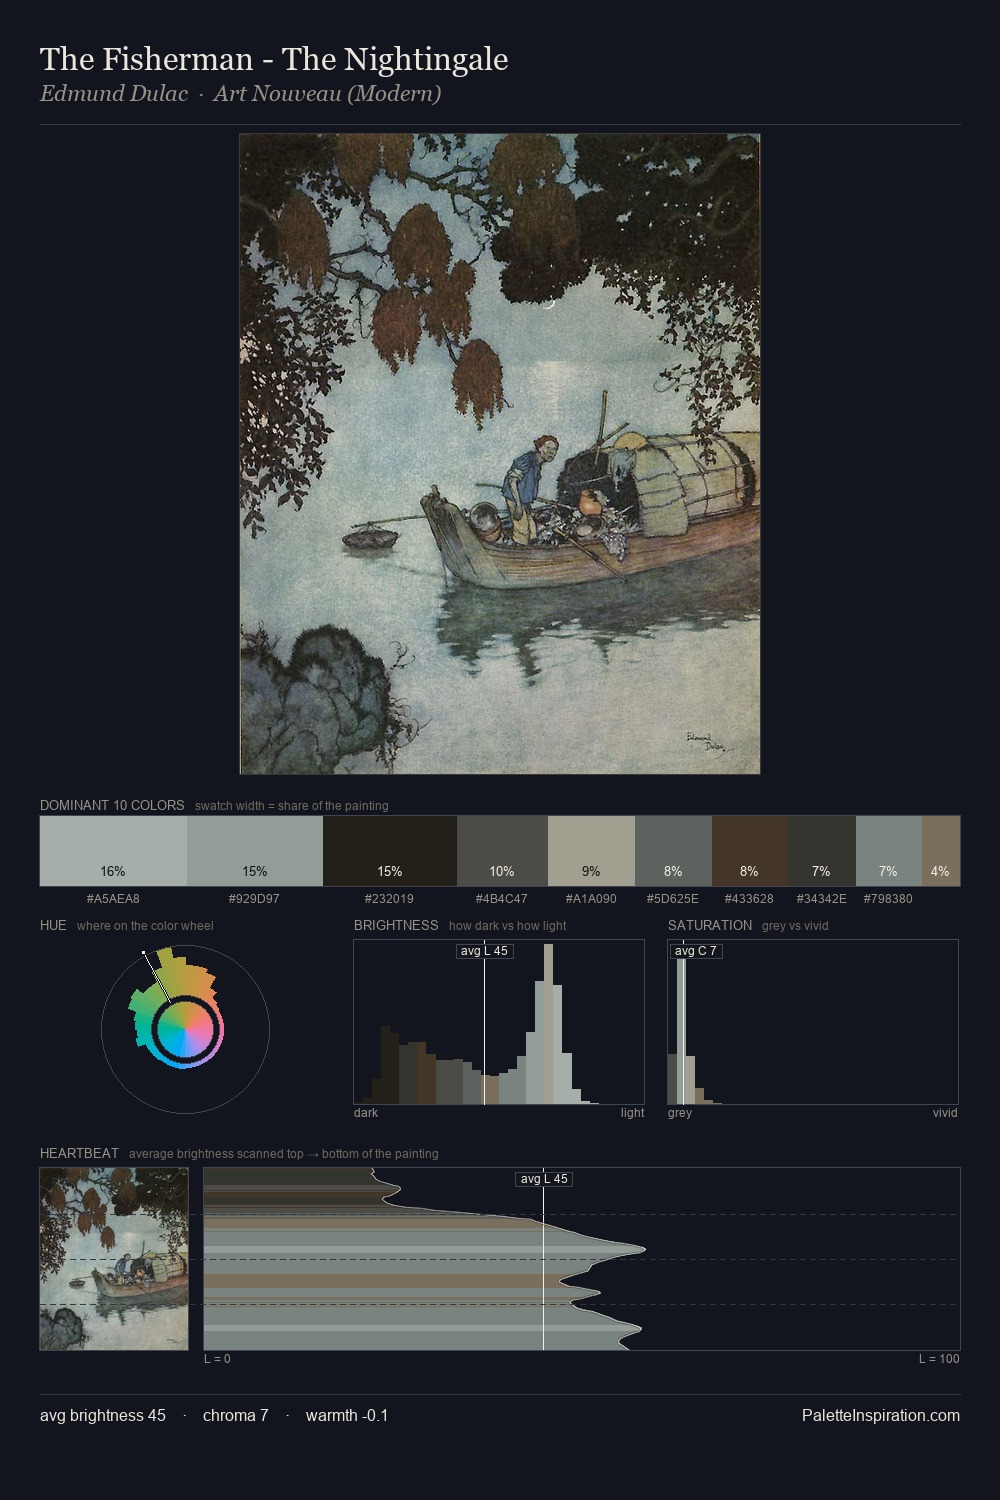Click the hex code '#433628' text

click(749, 899)
